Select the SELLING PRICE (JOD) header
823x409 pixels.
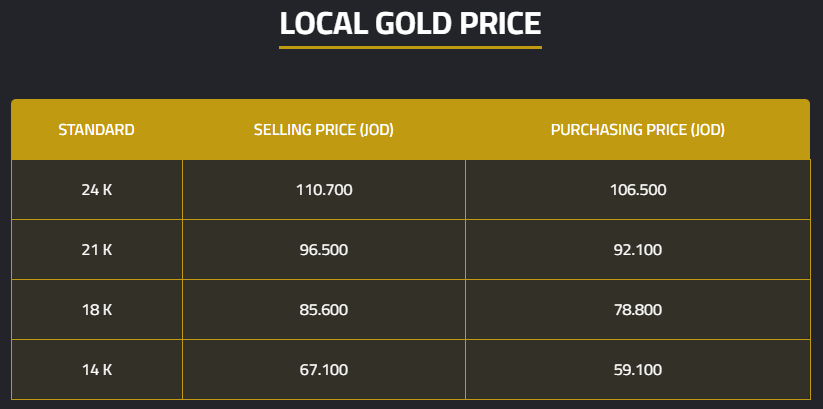click(323, 130)
